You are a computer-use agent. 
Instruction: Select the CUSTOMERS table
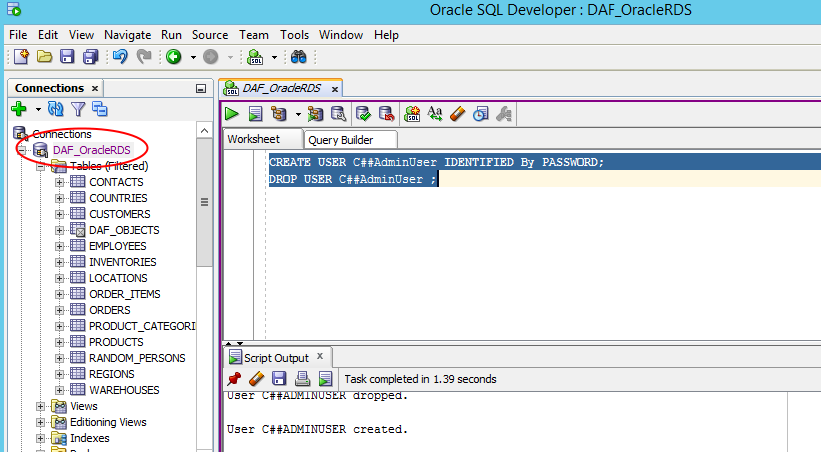coord(119,214)
